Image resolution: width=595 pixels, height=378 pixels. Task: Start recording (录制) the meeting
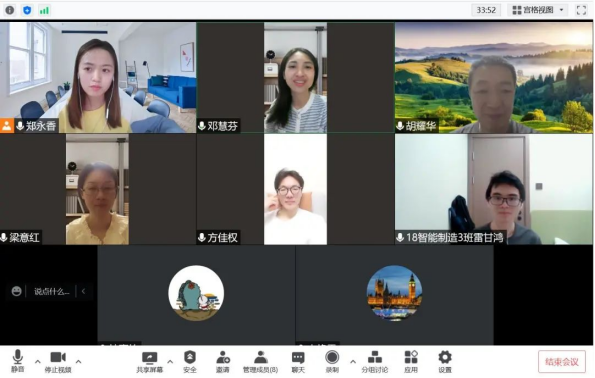[332, 362]
